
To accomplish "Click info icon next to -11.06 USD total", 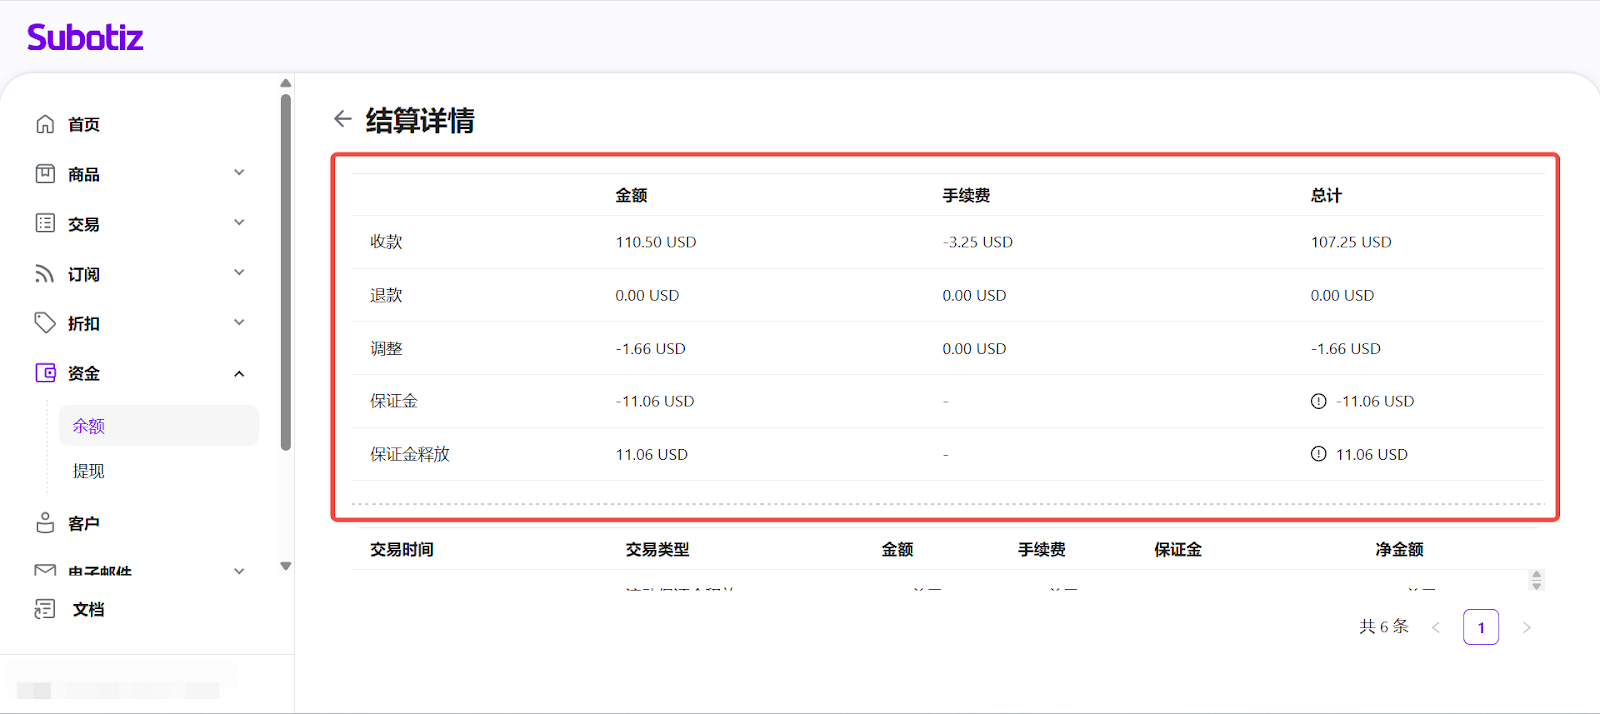I will (x=1318, y=401).
